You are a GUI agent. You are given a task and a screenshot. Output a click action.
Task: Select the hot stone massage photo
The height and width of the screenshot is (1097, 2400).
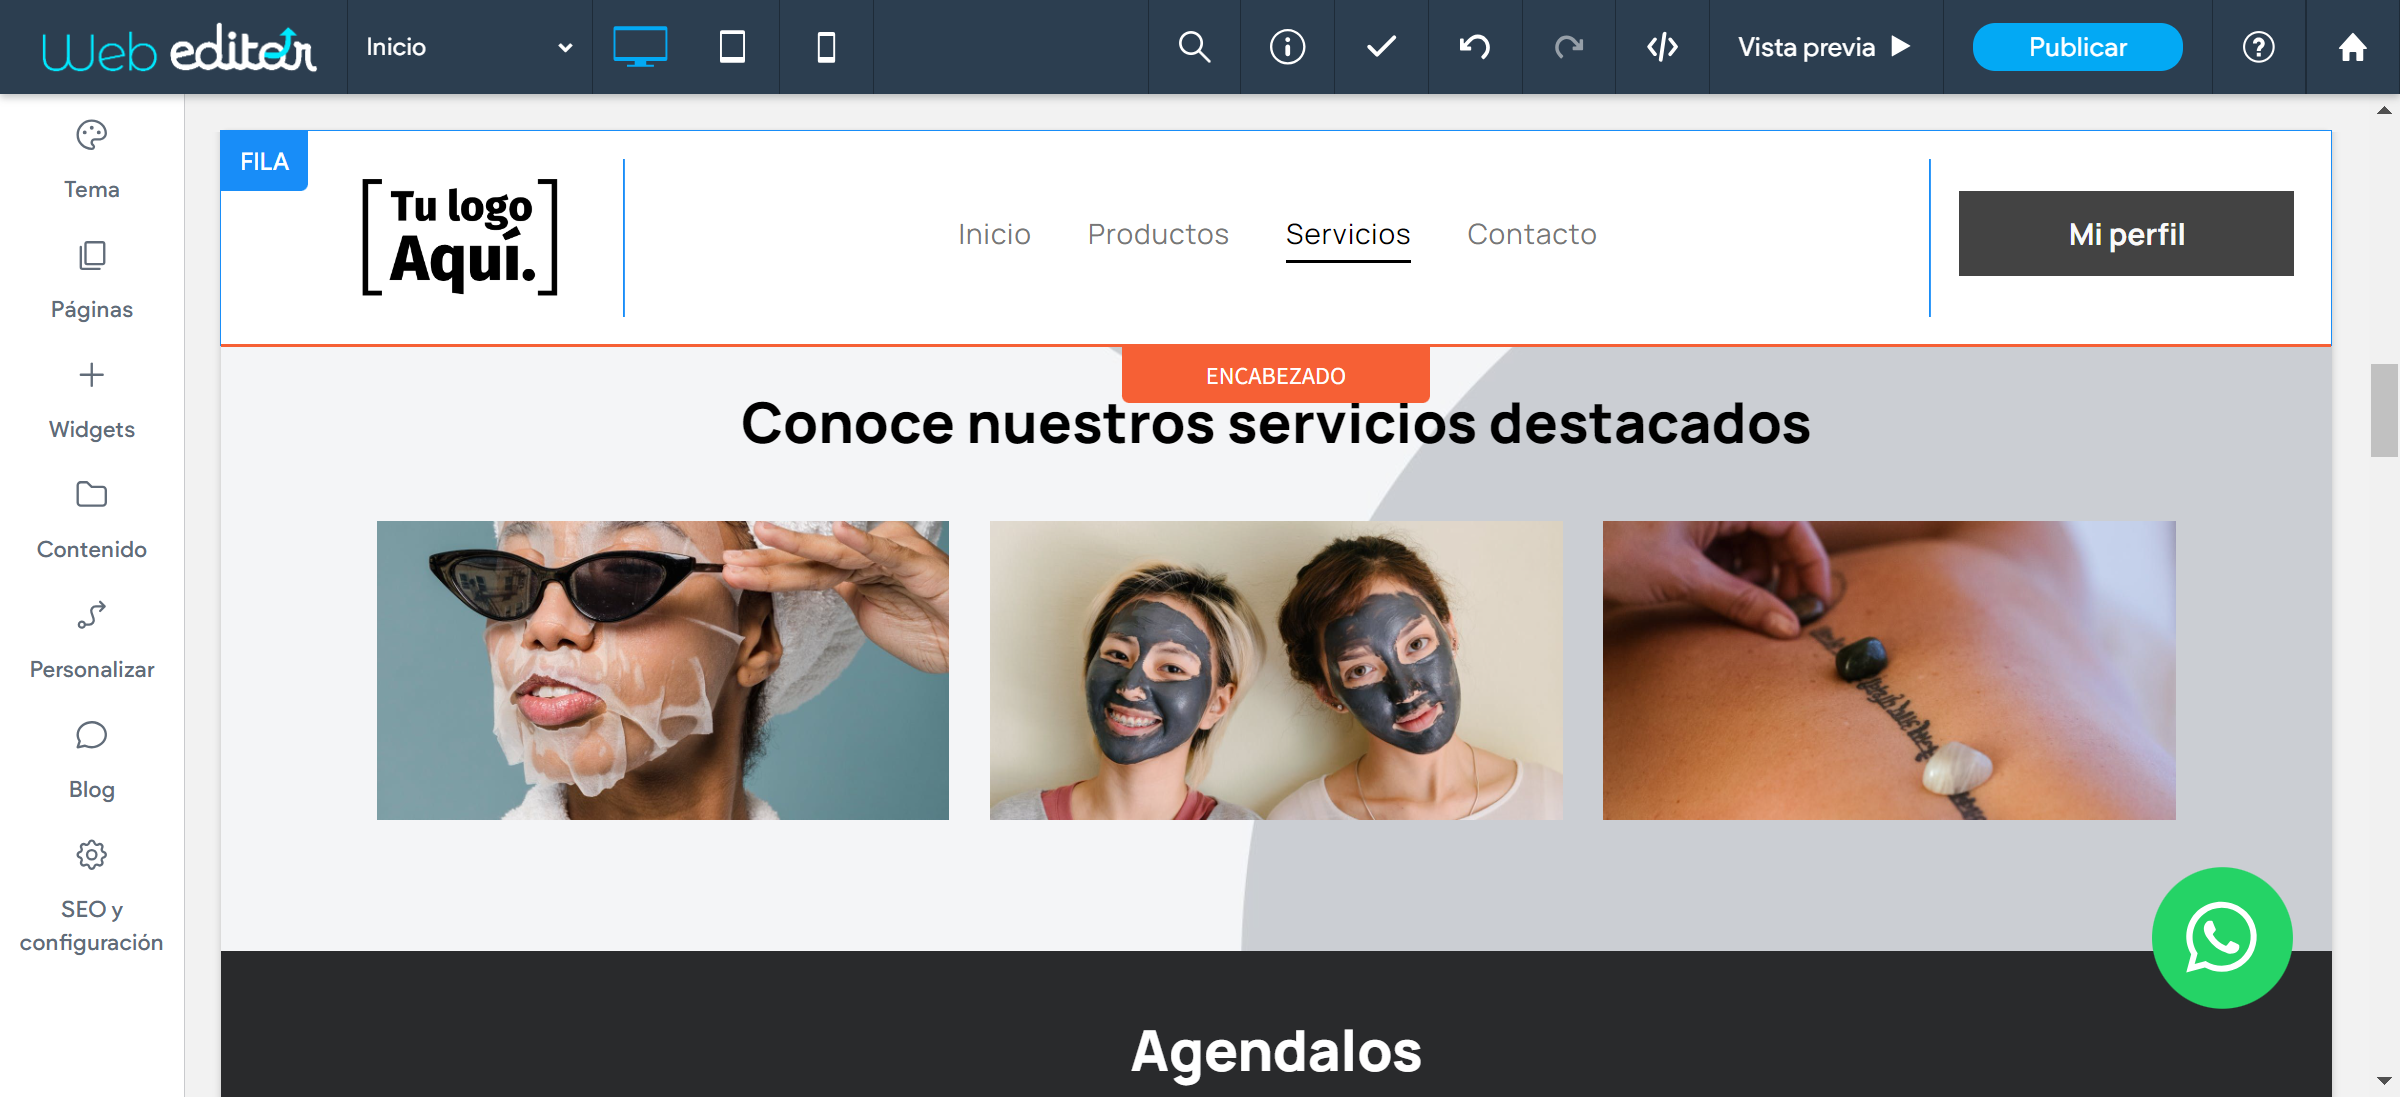click(x=1889, y=670)
